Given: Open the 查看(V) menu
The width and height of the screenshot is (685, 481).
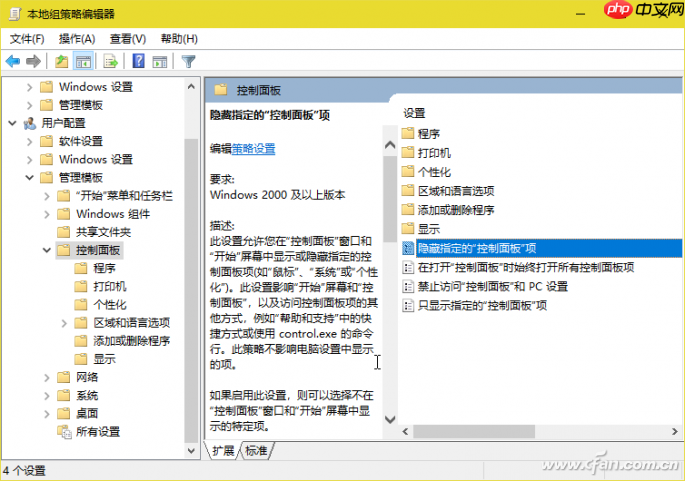Looking at the screenshot, I should tap(128, 39).
